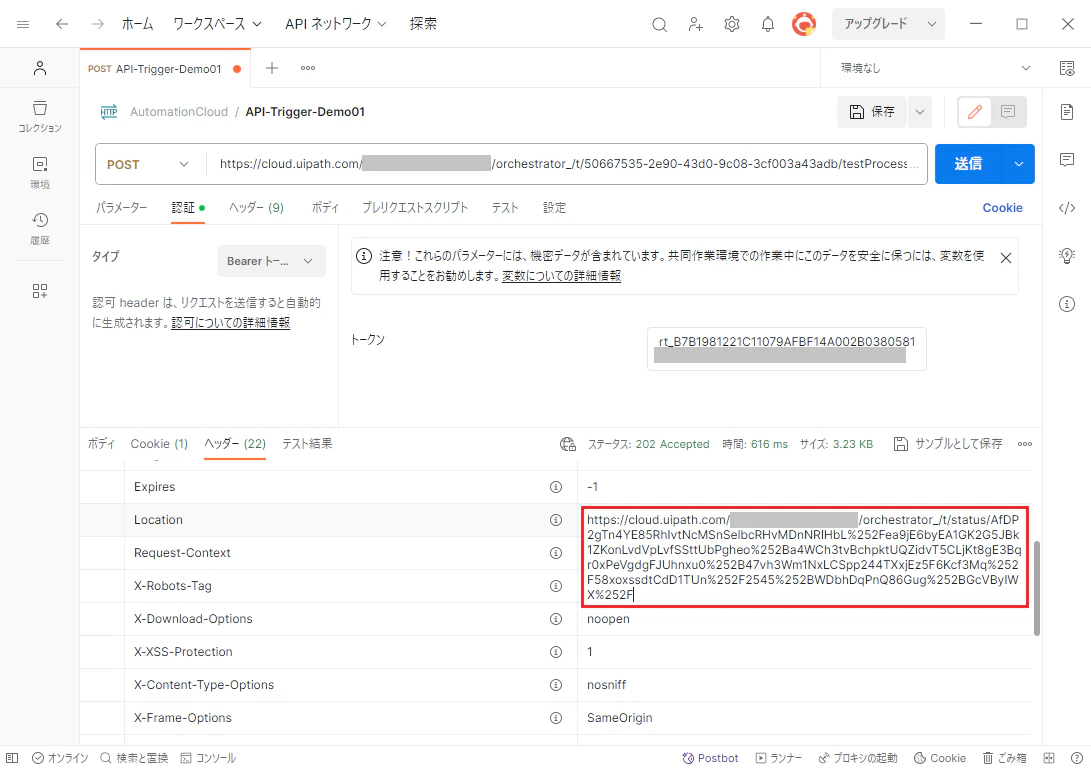Click Save as sample button
This screenshot has width=1091, height=770.
[x=948, y=444]
